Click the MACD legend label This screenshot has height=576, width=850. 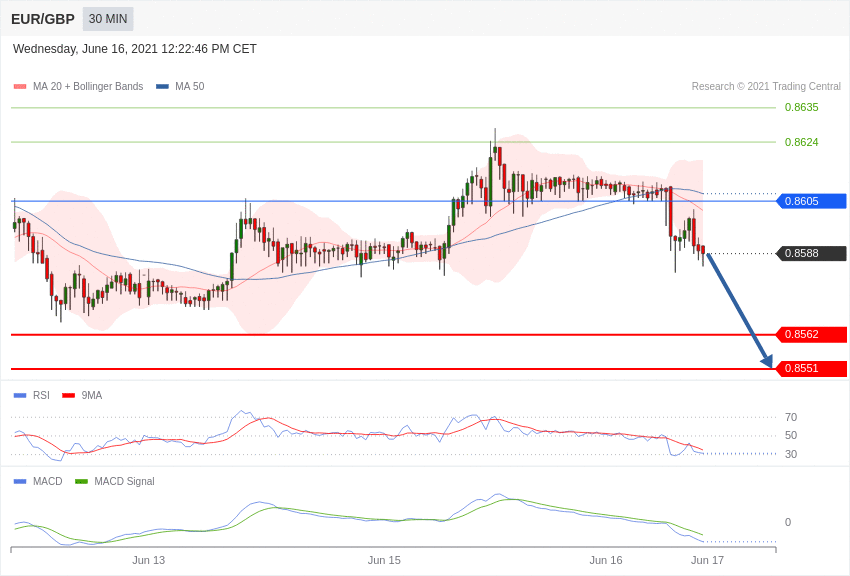(48, 481)
